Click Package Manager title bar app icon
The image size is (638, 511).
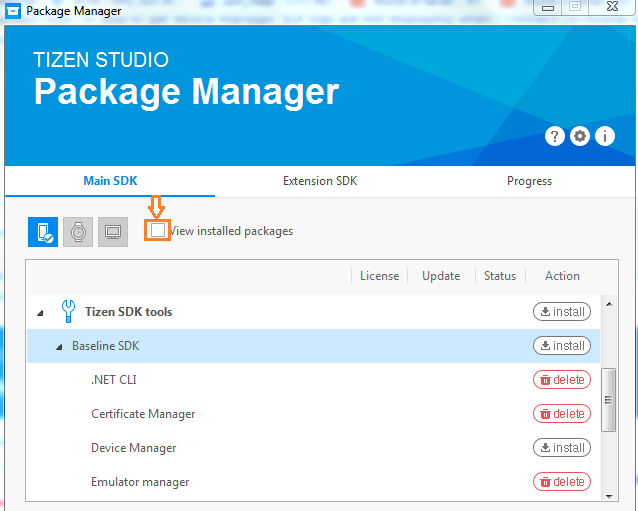pyautogui.click(x=12, y=11)
